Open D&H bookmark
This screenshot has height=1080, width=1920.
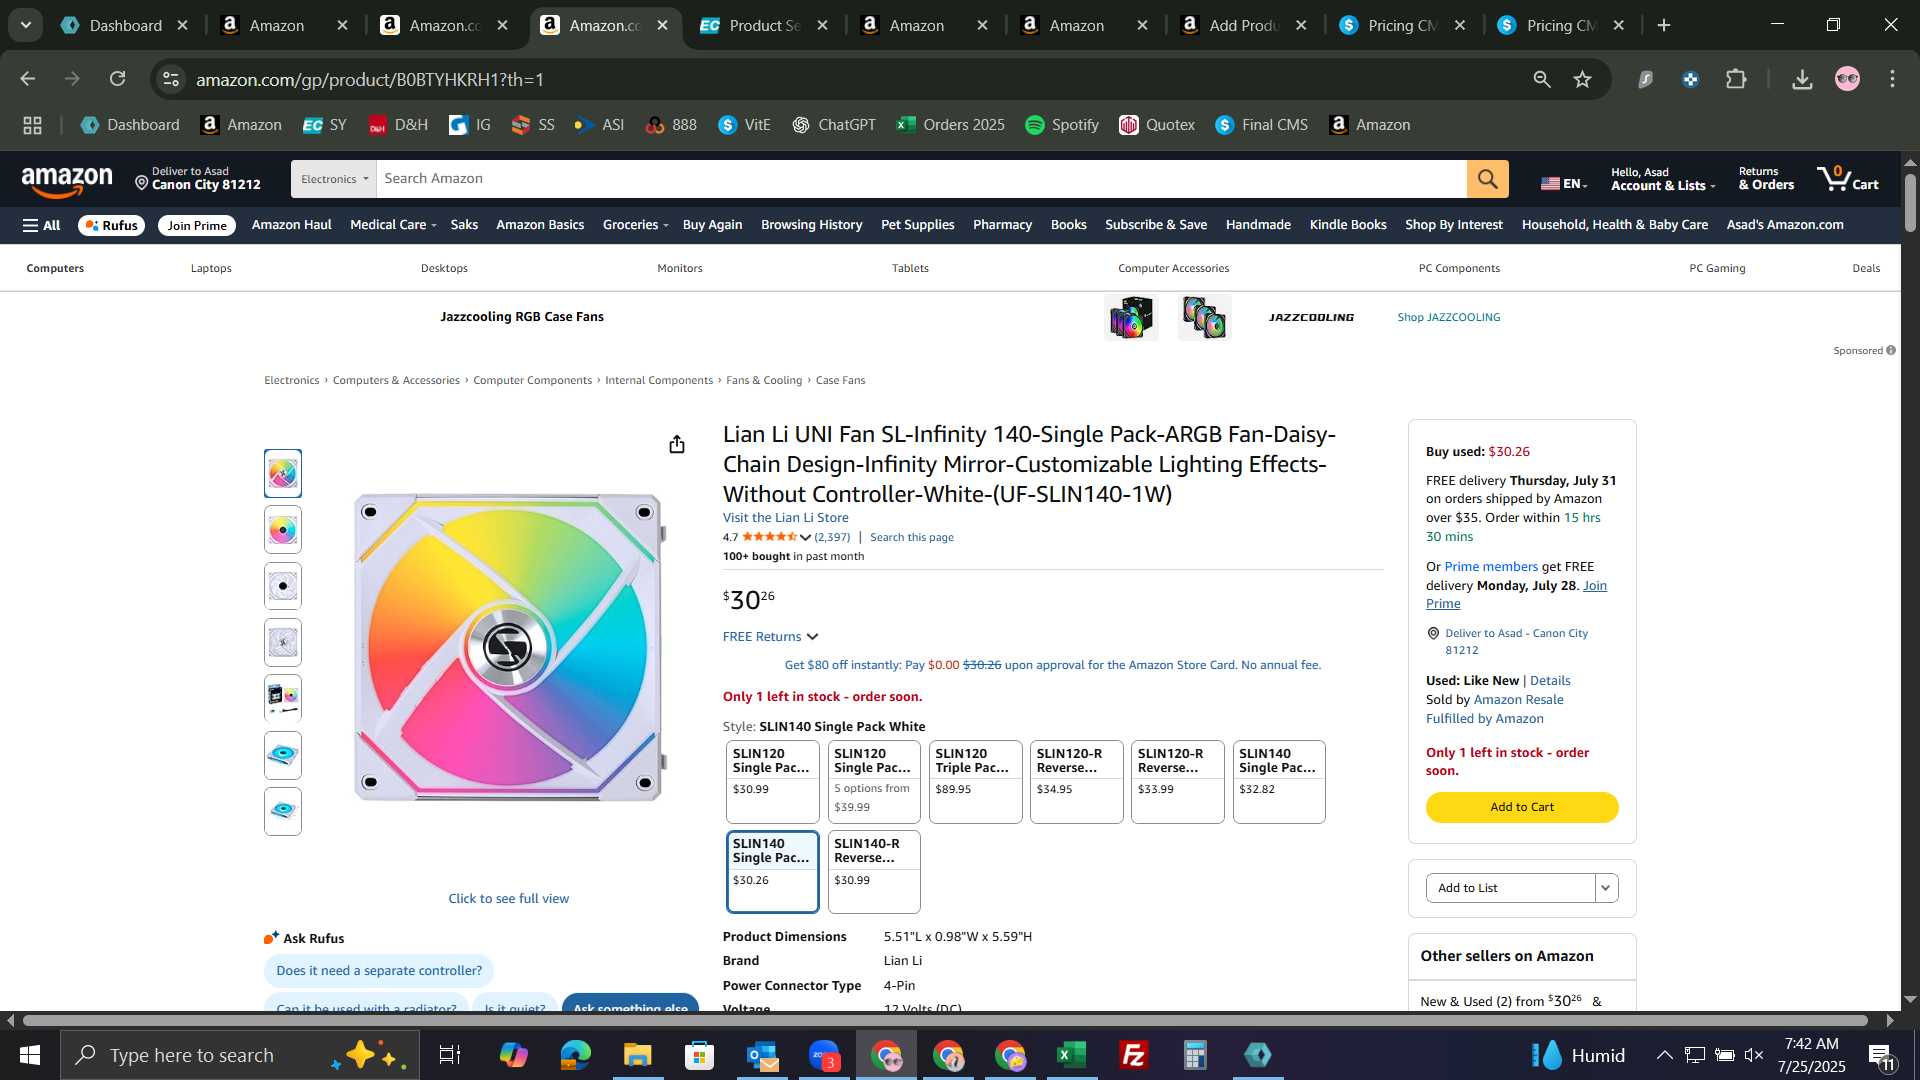point(398,125)
